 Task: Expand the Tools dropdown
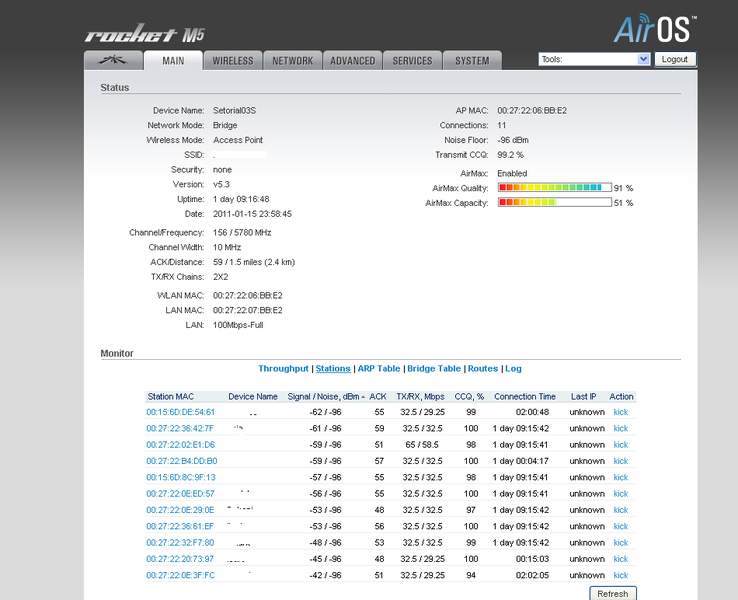594,59
